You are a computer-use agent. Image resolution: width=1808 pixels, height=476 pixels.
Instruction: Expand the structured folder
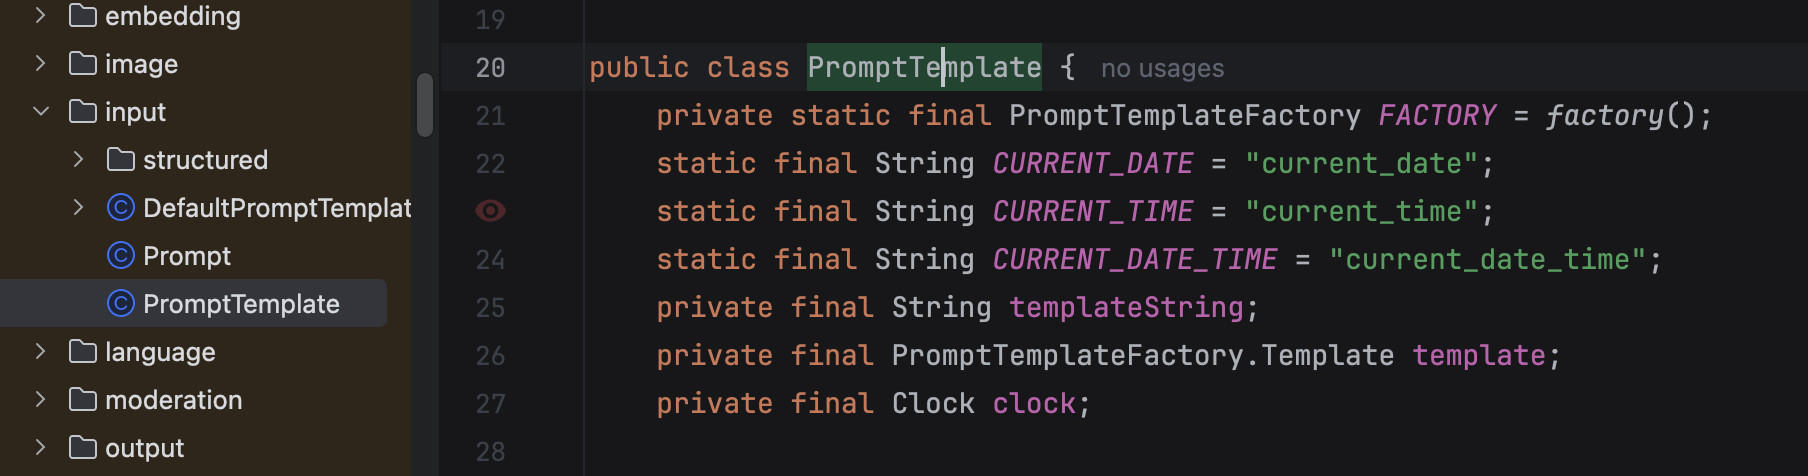click(x=79, y=160)
